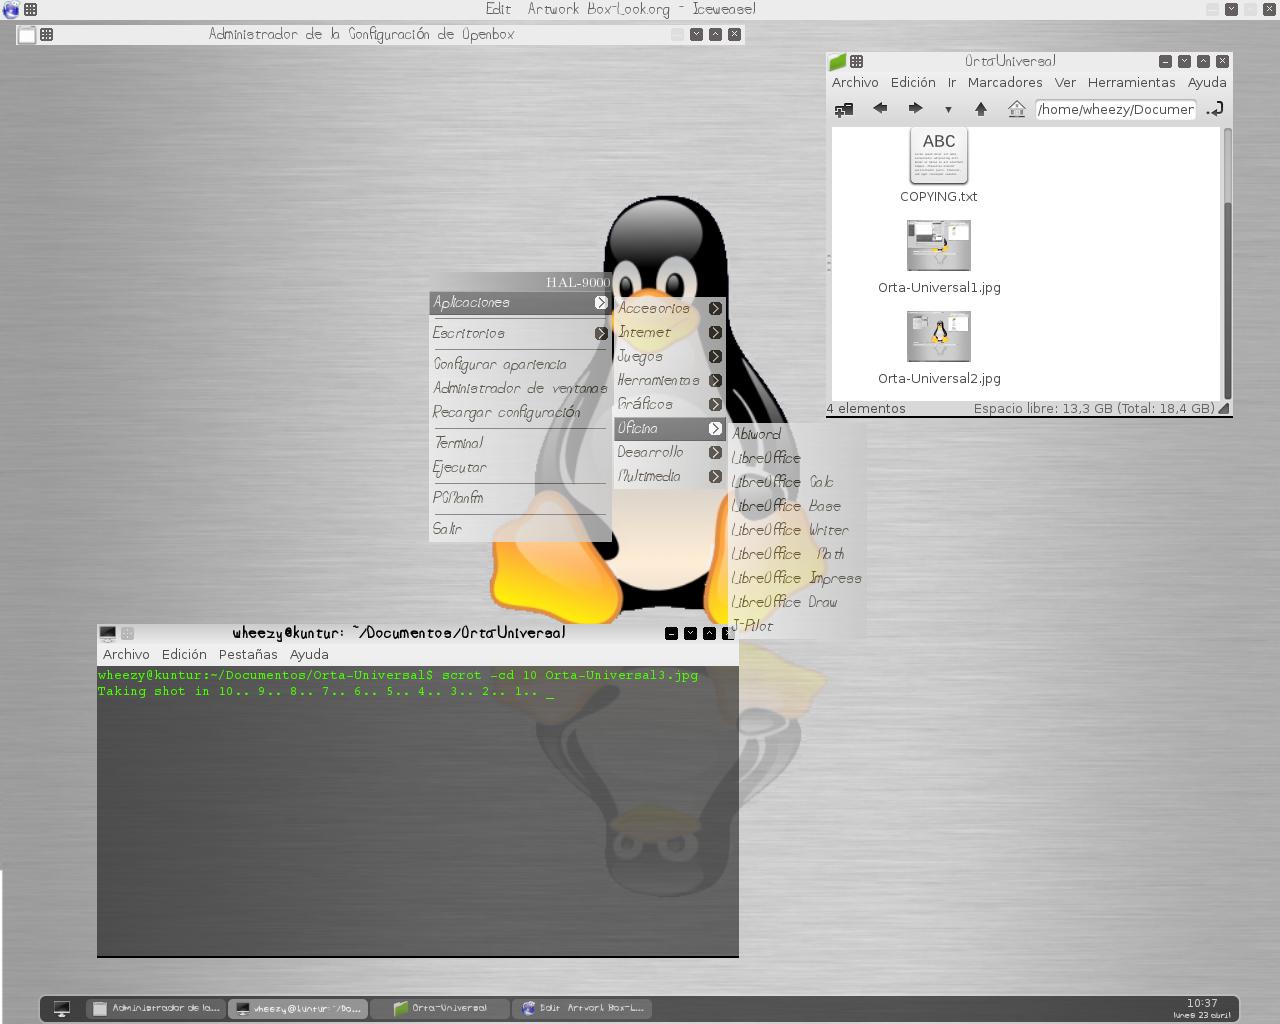Expand the Multimedia submenu

pyautogui.click(x=669, y=476)
